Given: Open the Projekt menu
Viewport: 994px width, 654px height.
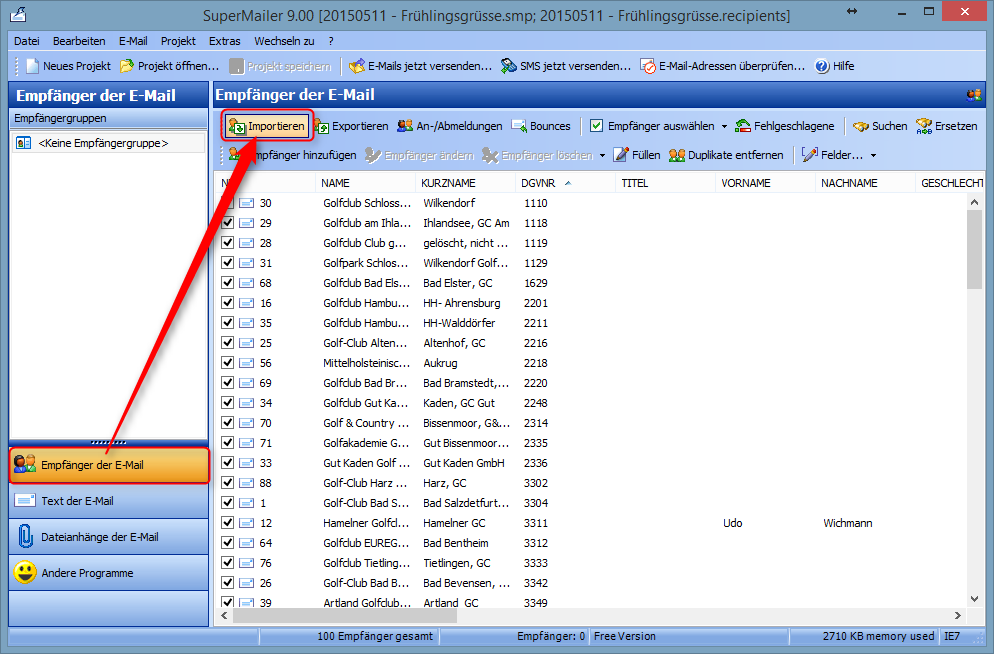Looking at the screenshot, I should tap(178, 41).
